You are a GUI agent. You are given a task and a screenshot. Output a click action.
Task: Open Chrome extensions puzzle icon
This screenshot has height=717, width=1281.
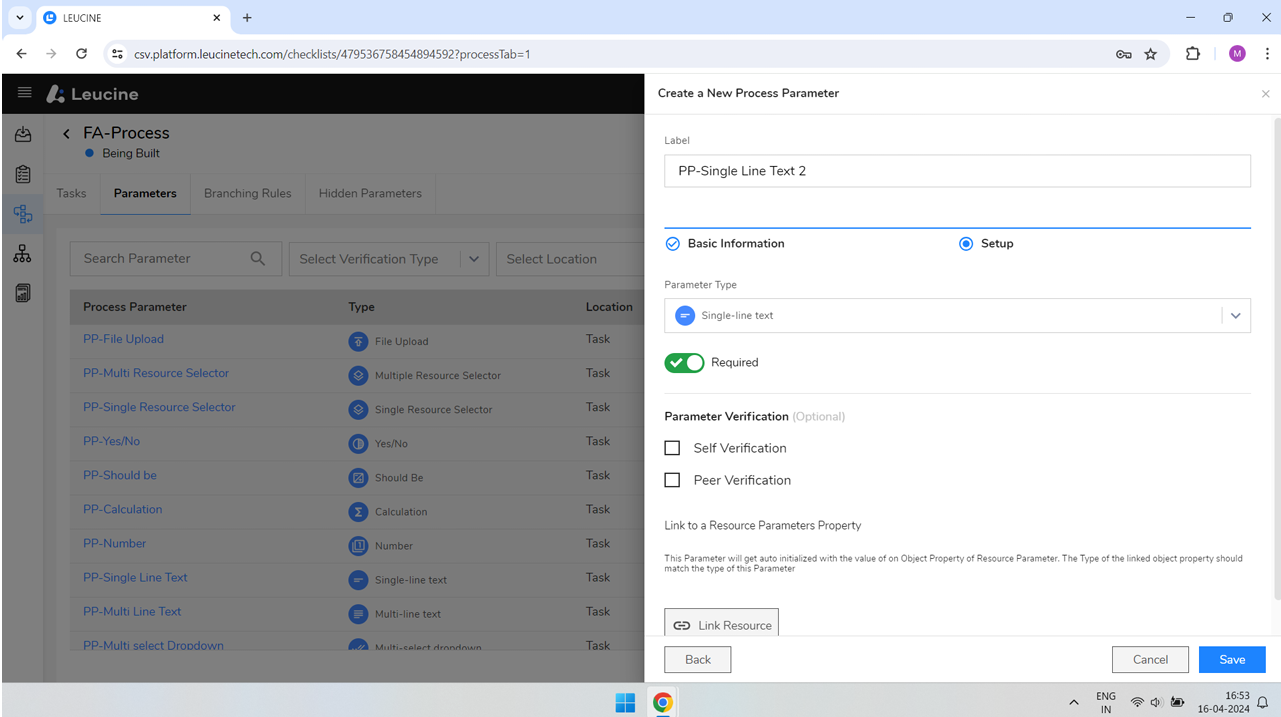[1193, 54]
